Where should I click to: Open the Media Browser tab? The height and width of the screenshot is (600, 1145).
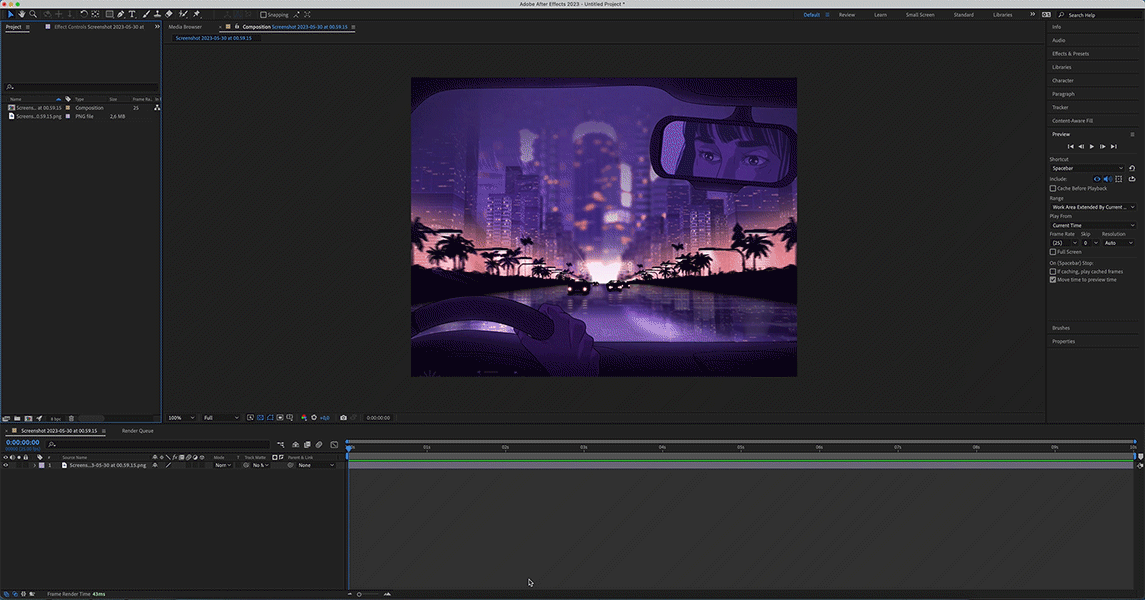(x=185, y=27)
